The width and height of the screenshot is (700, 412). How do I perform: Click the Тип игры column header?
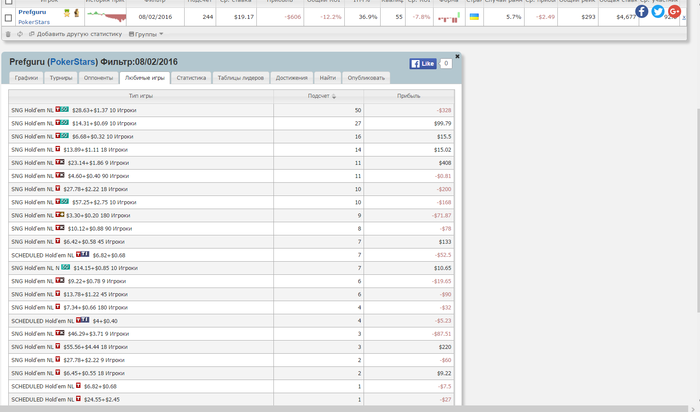point(141,96)
